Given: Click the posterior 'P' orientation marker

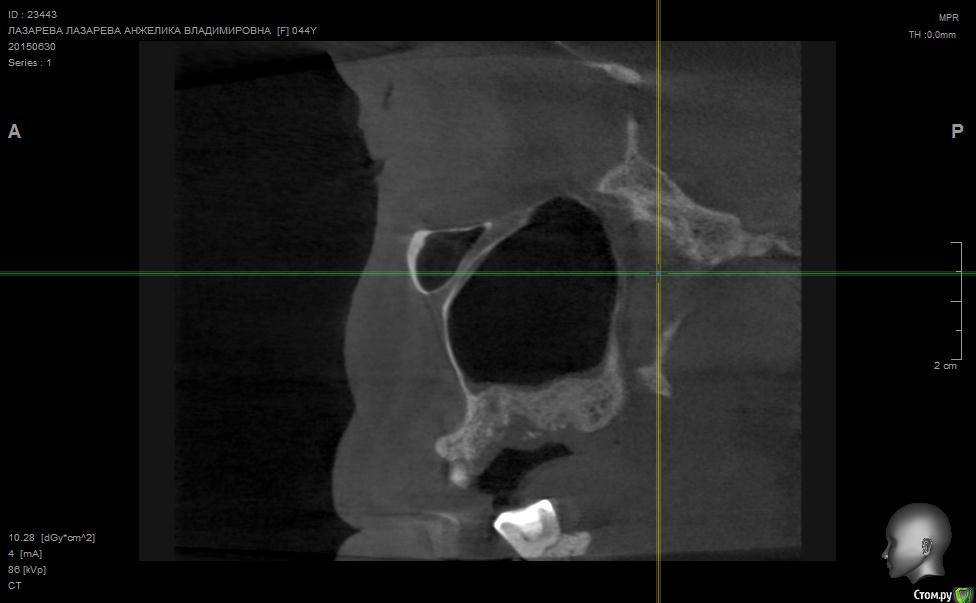Looking at the screenshot, I should 957,132.
